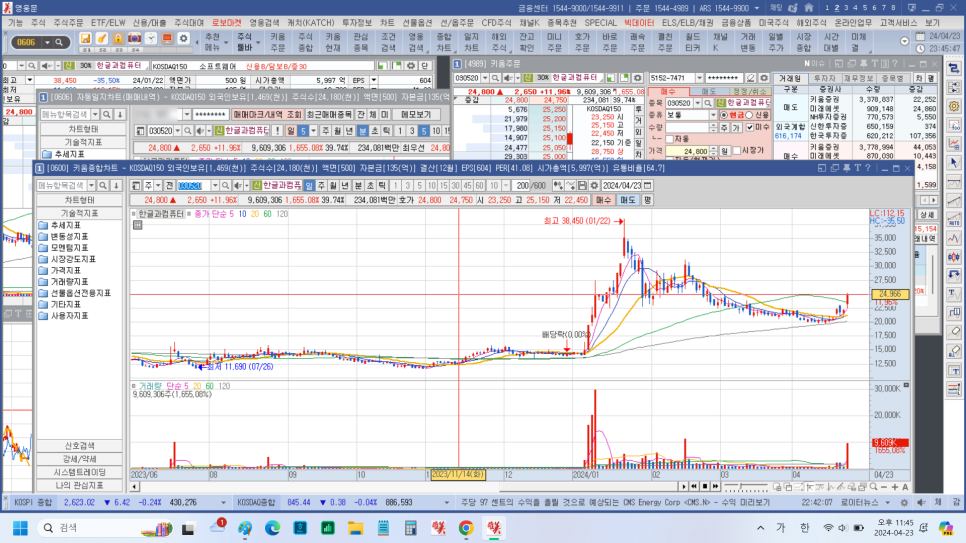This screenshot has height=543, width=966.
Task: Click the padlock screen lock icon
Action: [118, 39]
